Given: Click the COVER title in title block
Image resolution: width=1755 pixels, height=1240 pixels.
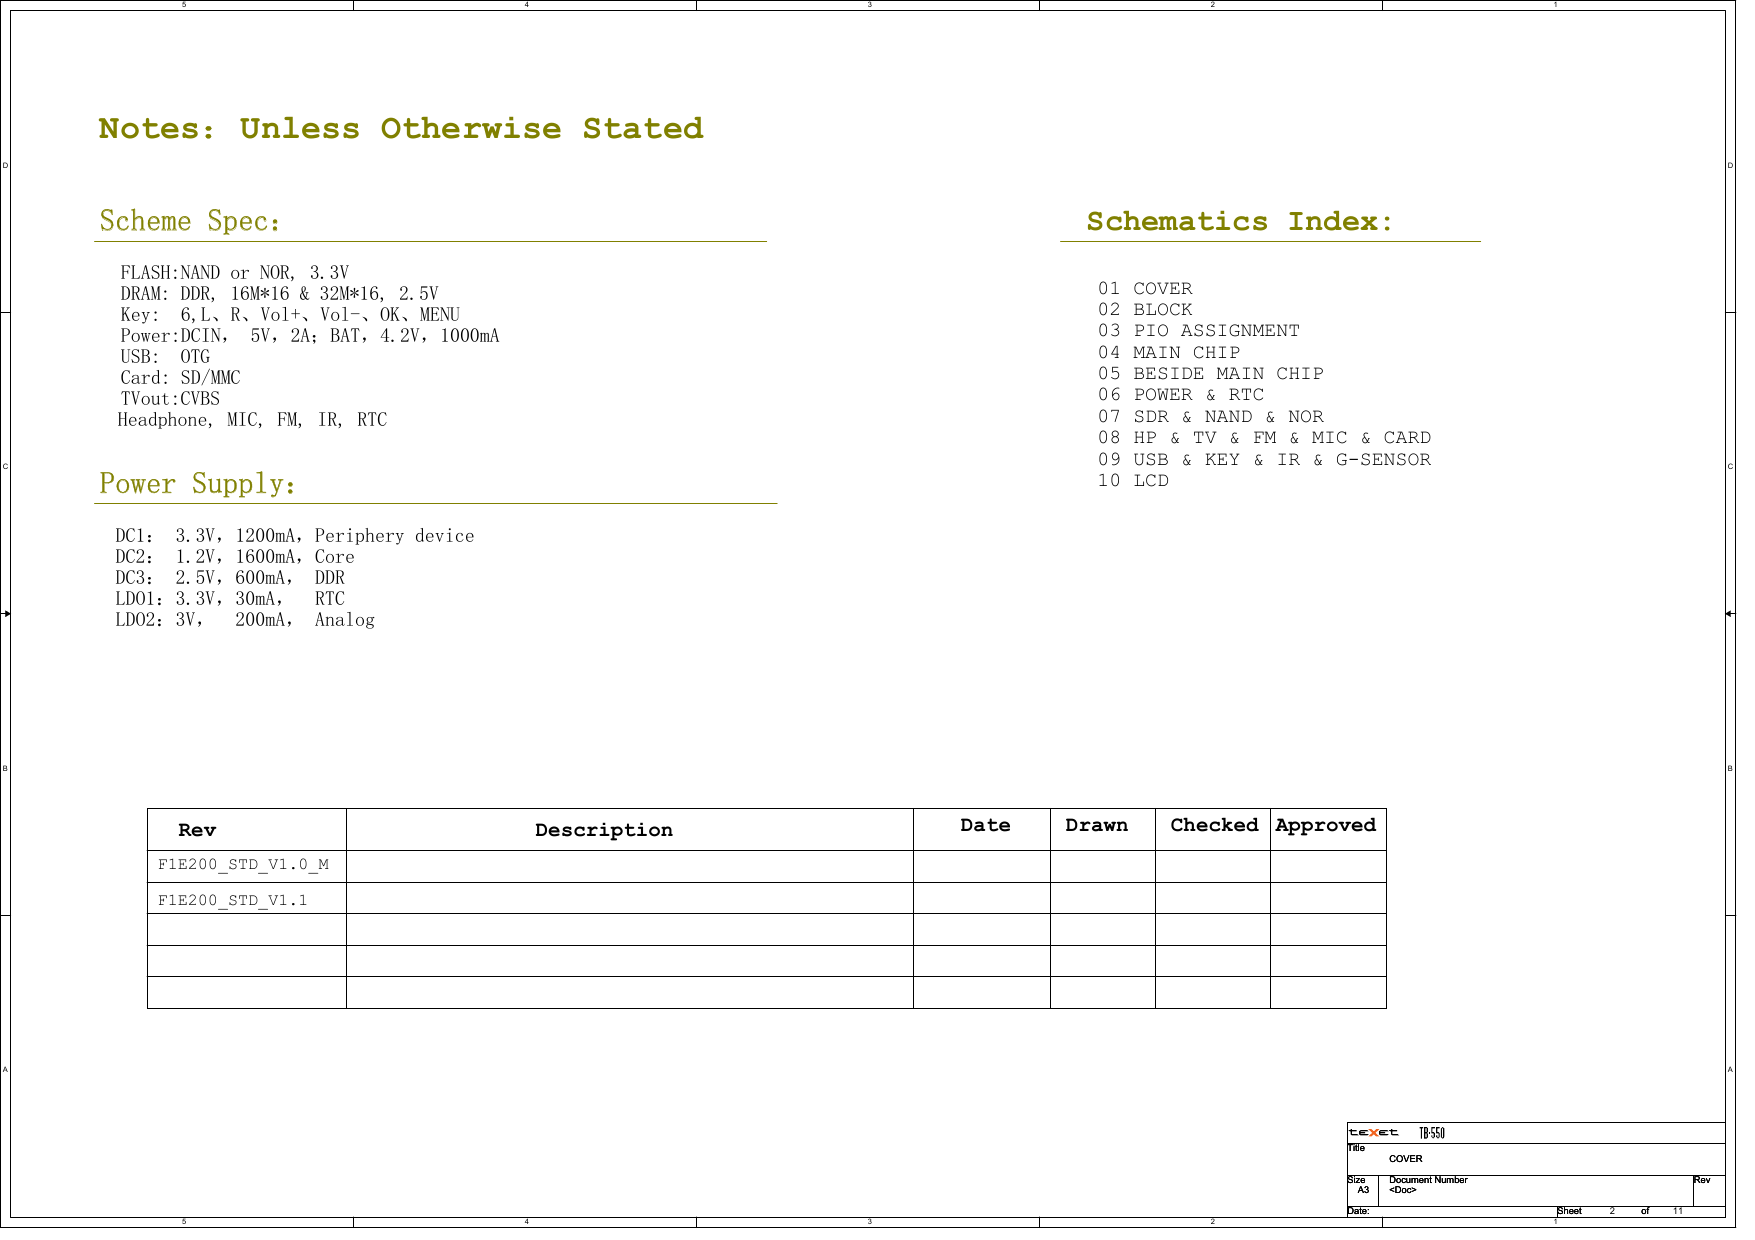Looking at the screenshot, I should coord(1408,1158).
